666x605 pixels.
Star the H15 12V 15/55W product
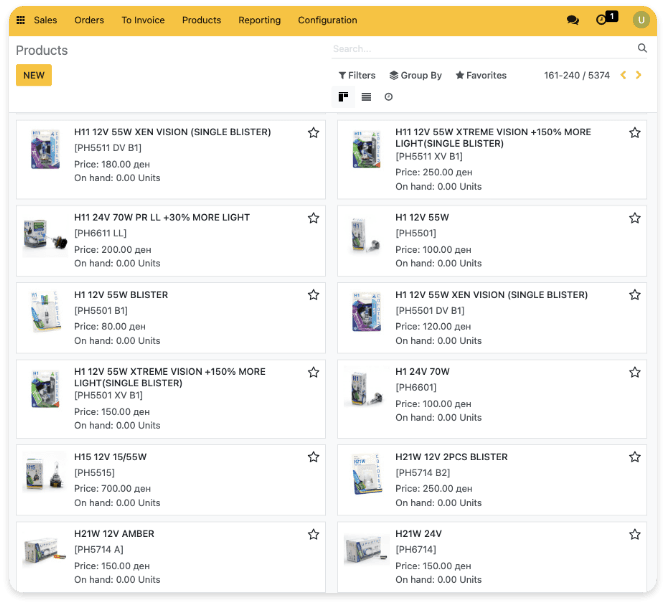click(313, 457)
